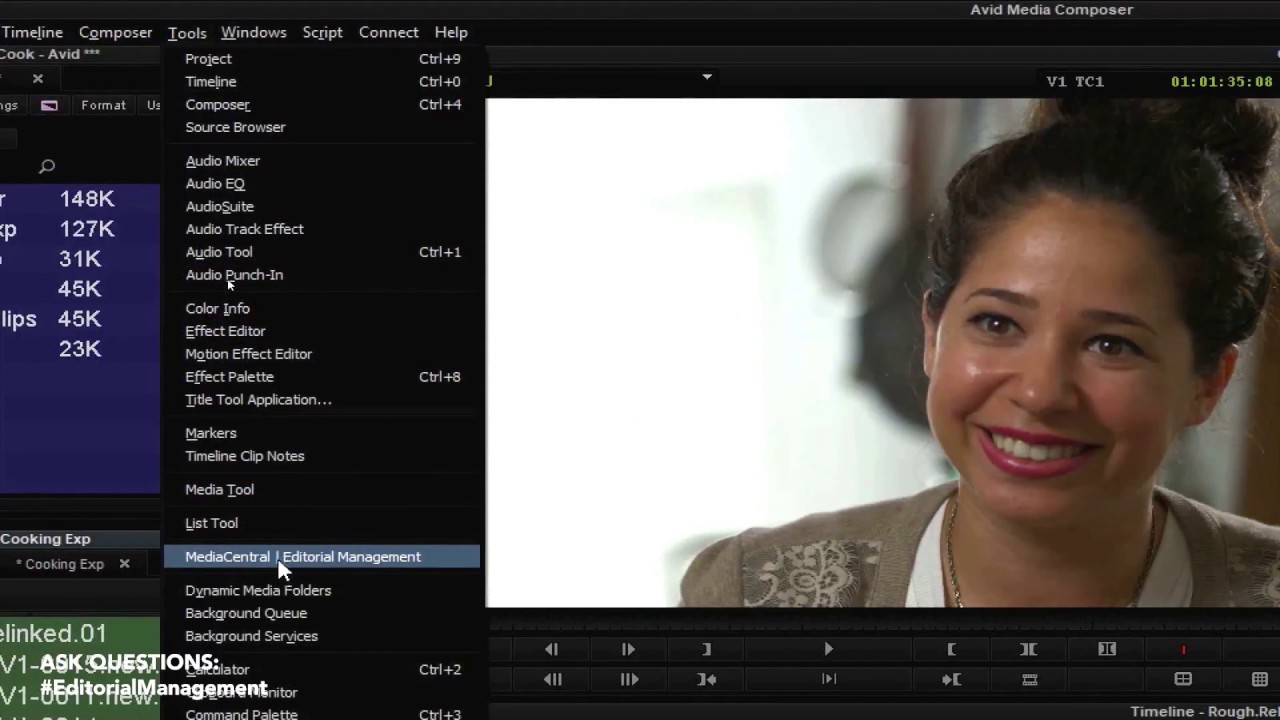Open the dropdown arrow above the monitor
This screenshot has height=720, width=1280.
tap(707, 77)
